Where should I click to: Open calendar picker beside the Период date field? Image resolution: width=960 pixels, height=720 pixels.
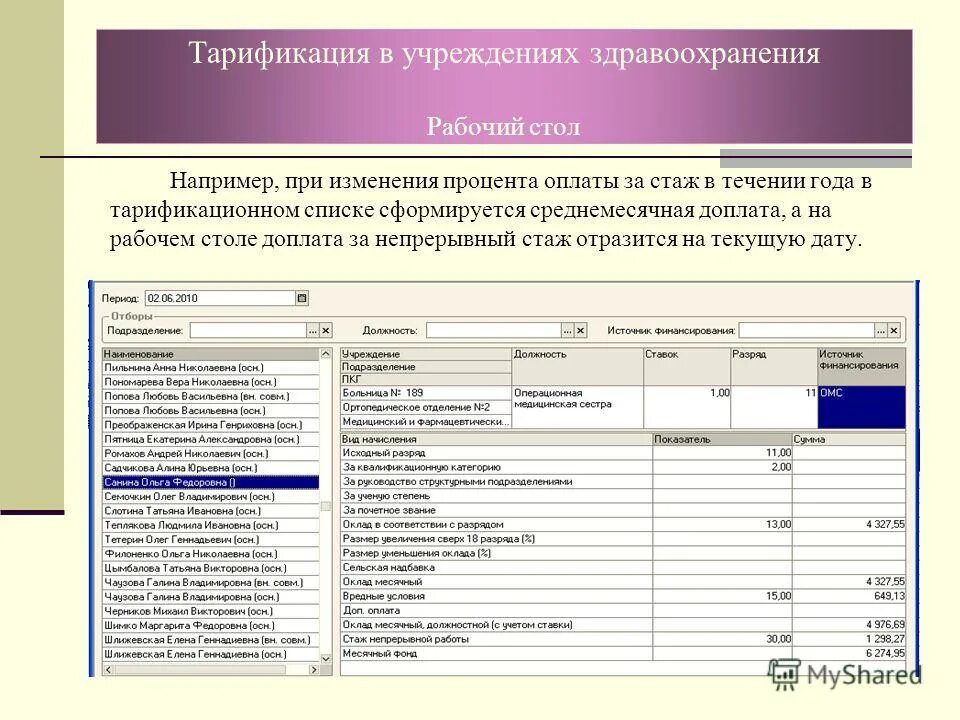click(x=299, y=297)
